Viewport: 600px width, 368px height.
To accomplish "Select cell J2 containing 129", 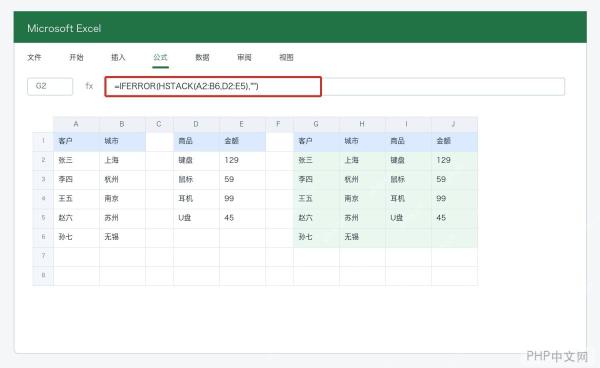I will coord(454,160).
